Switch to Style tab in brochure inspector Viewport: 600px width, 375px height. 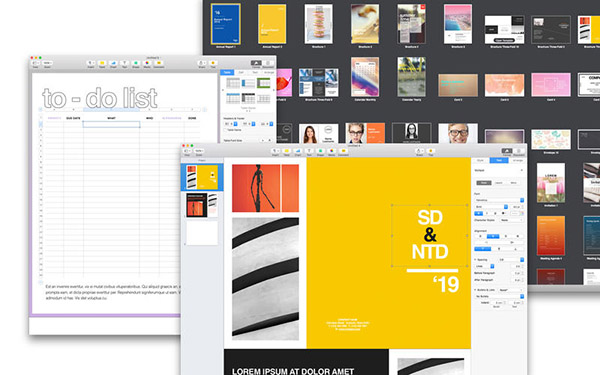click(480, 160)
